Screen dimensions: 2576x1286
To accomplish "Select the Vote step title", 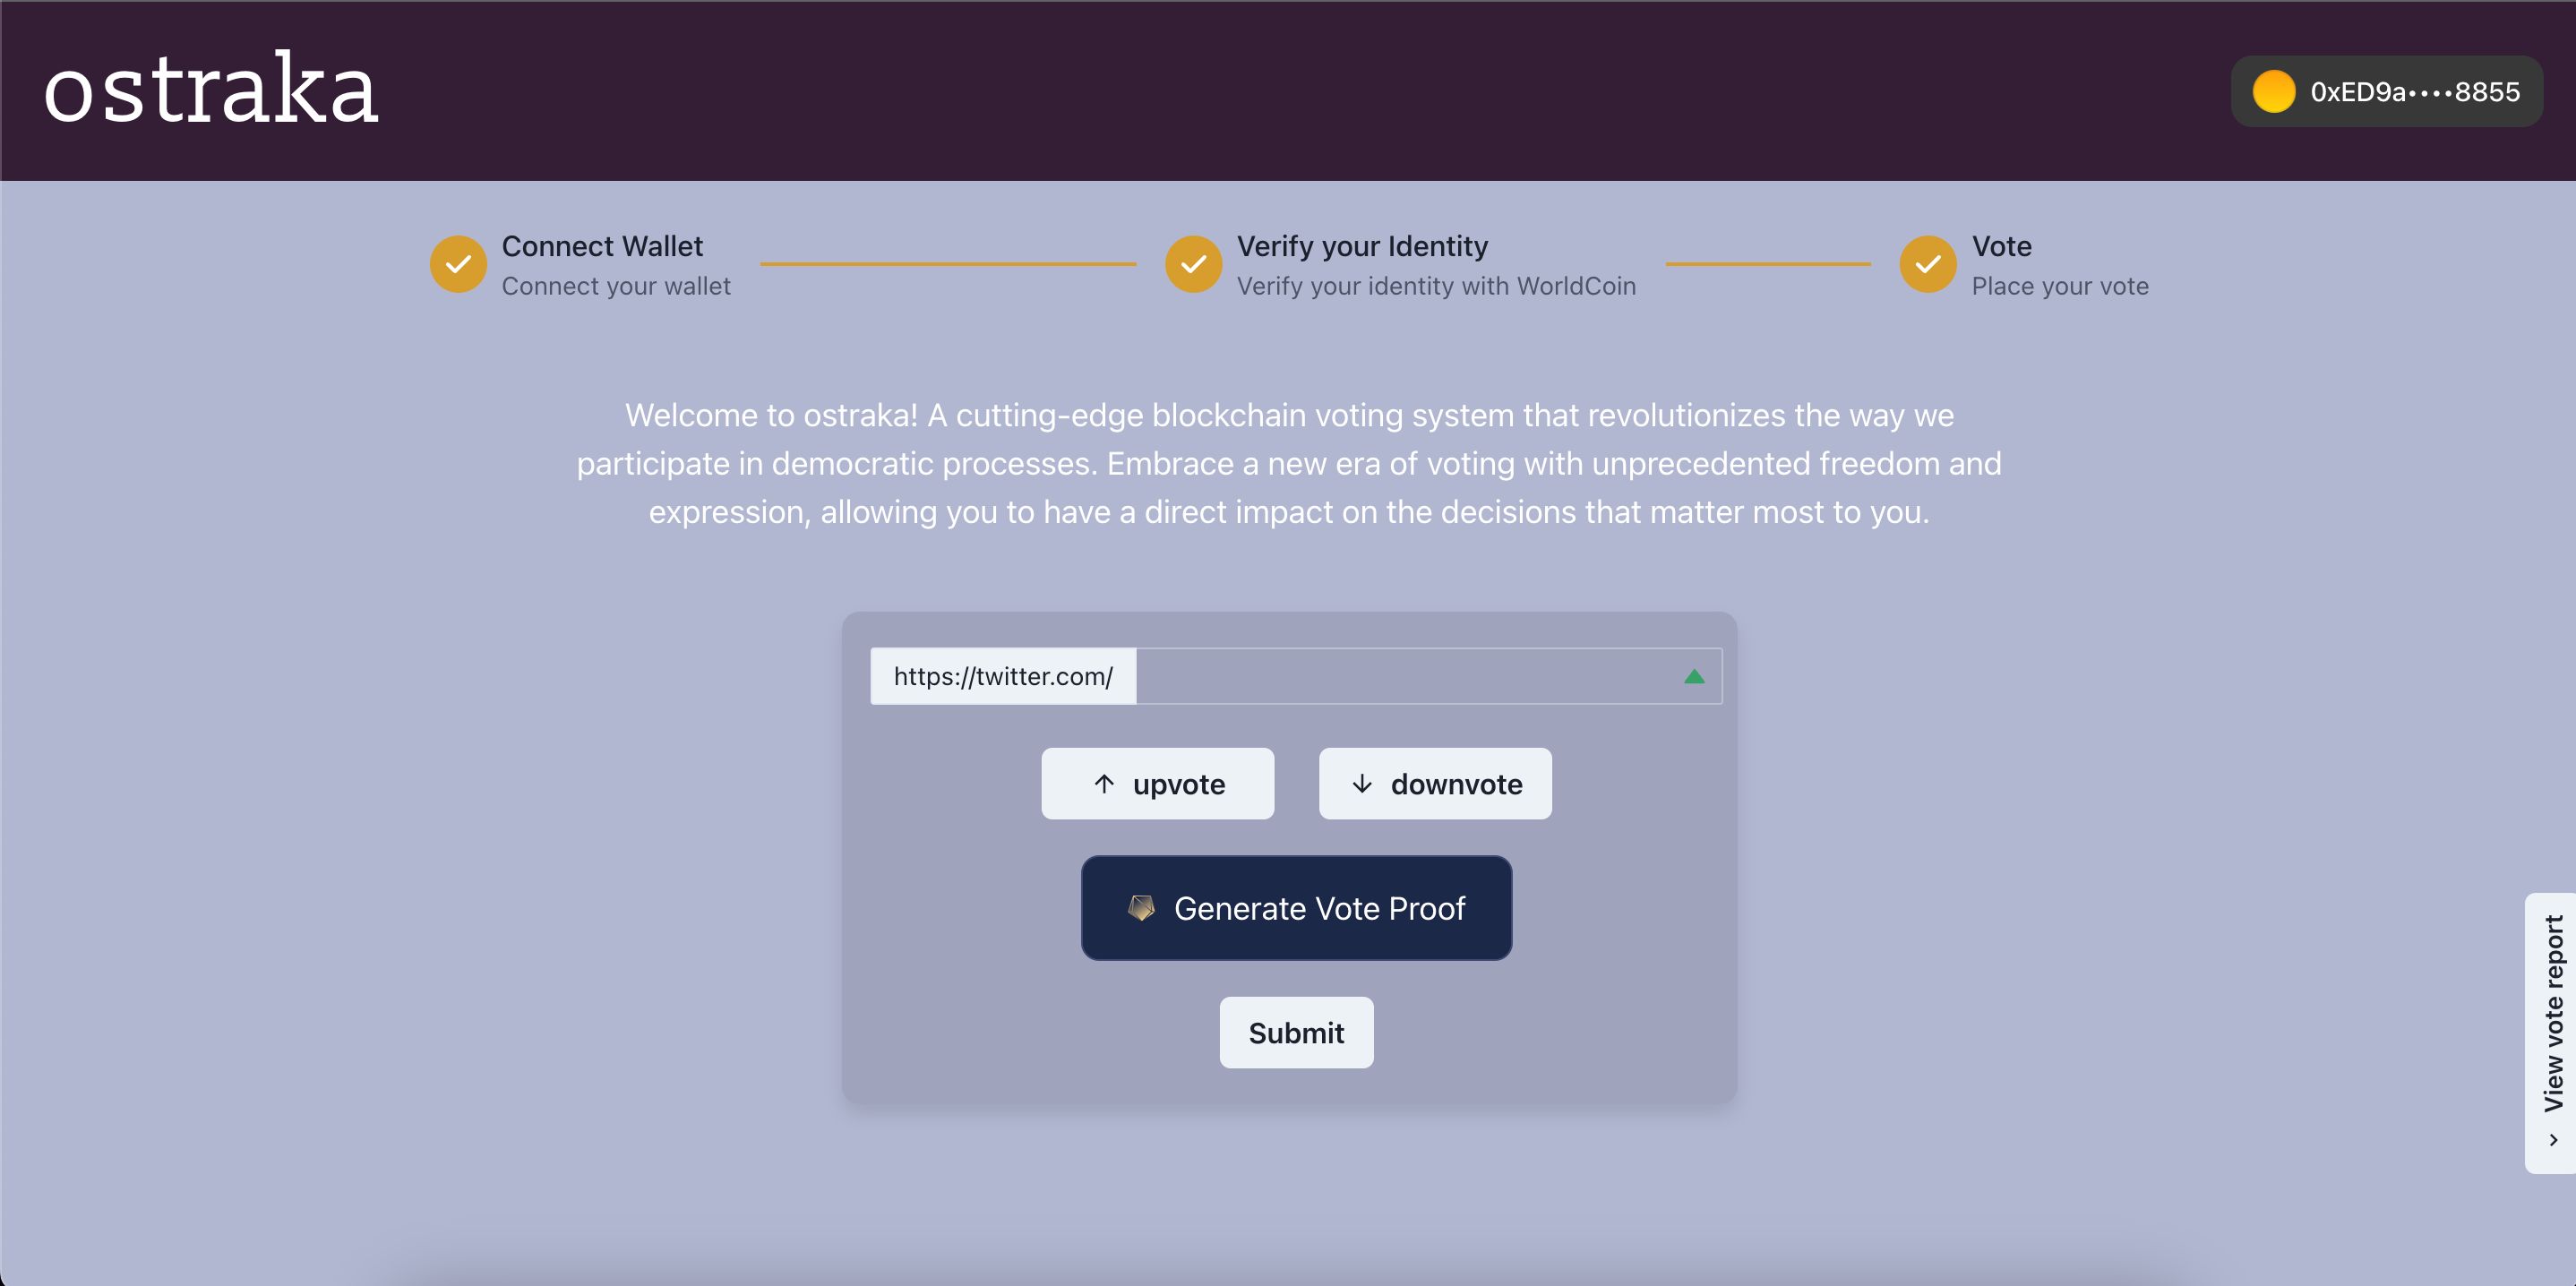I will coord(2001,246).
